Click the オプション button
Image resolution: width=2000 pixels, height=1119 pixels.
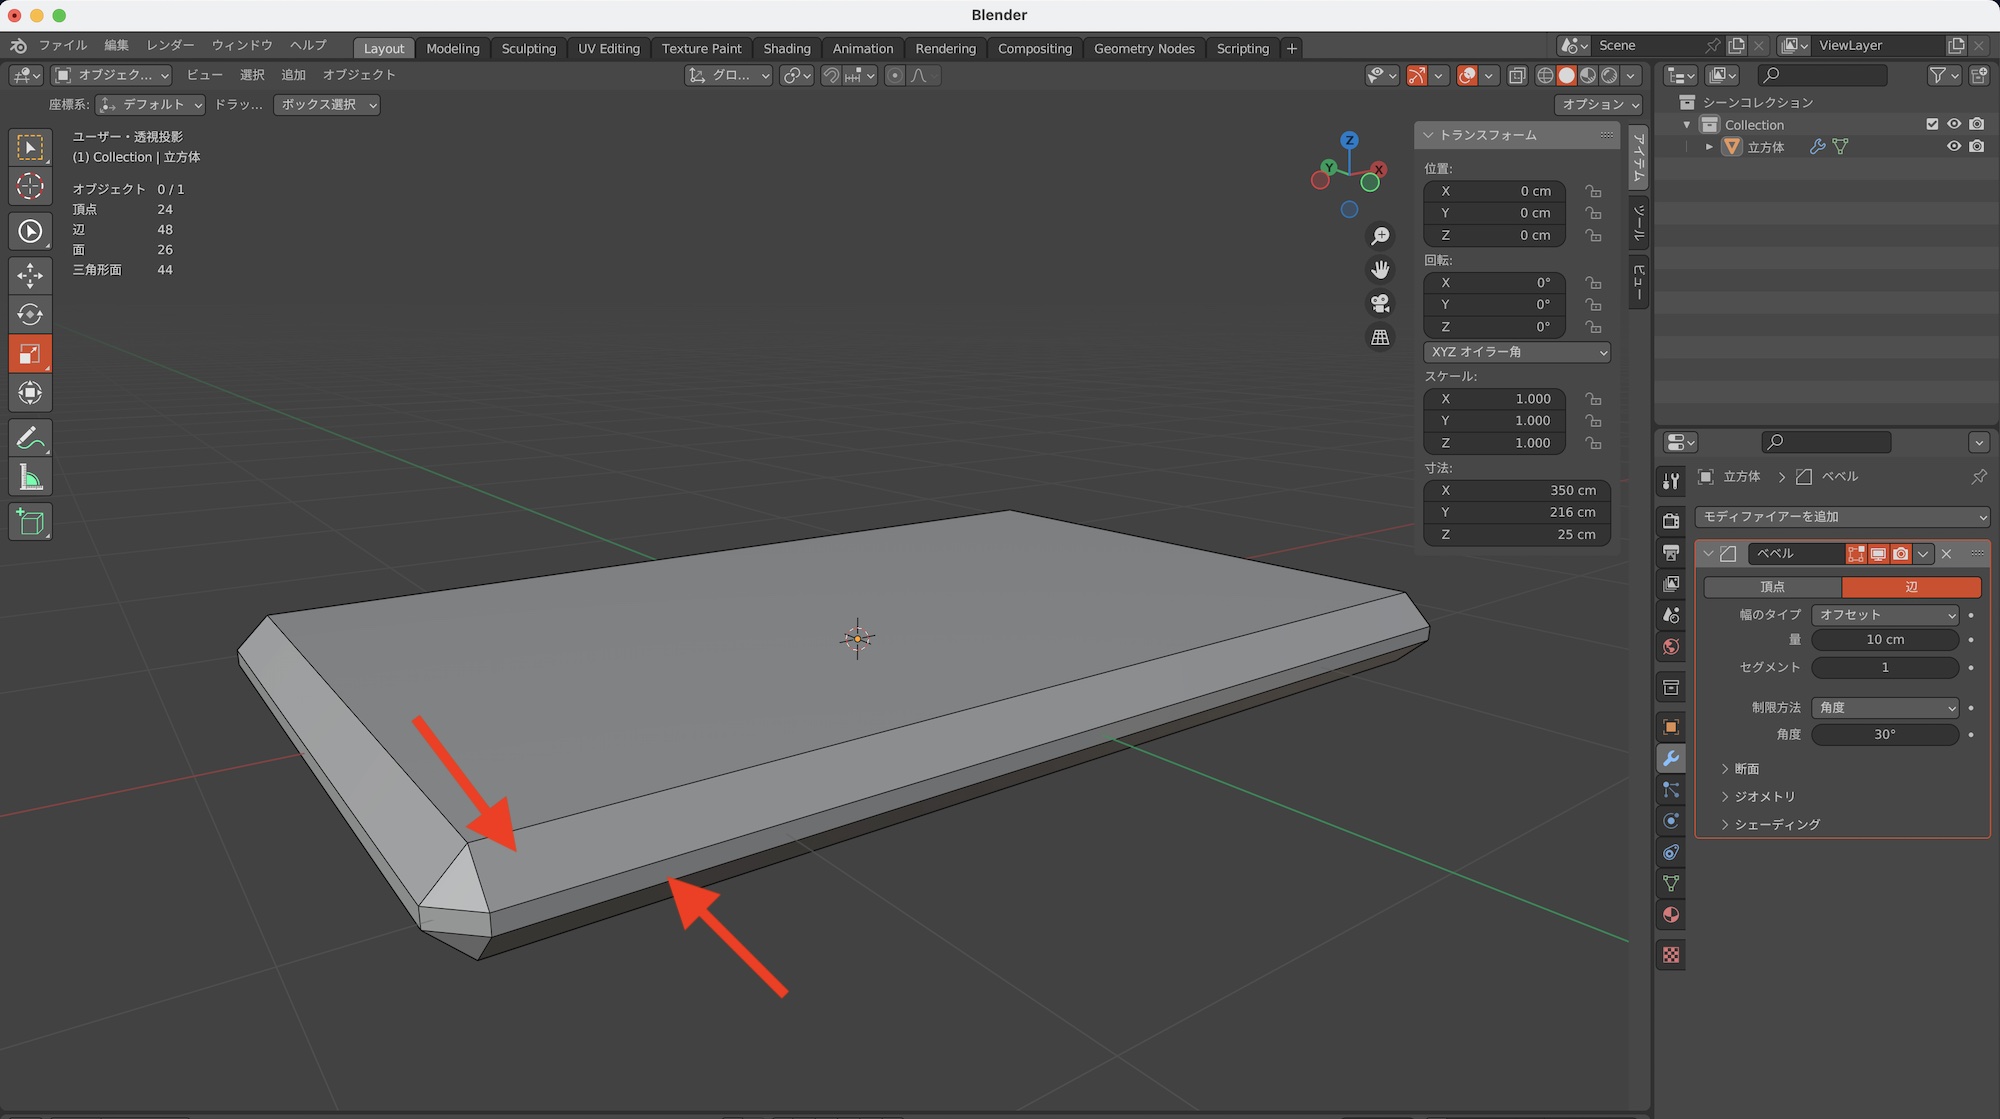tap(1599, 104)
